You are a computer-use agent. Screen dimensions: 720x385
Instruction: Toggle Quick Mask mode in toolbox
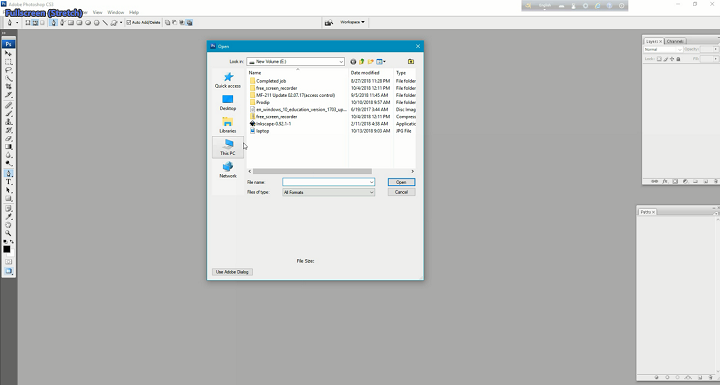pyautogui.click(x=8, y=261)
